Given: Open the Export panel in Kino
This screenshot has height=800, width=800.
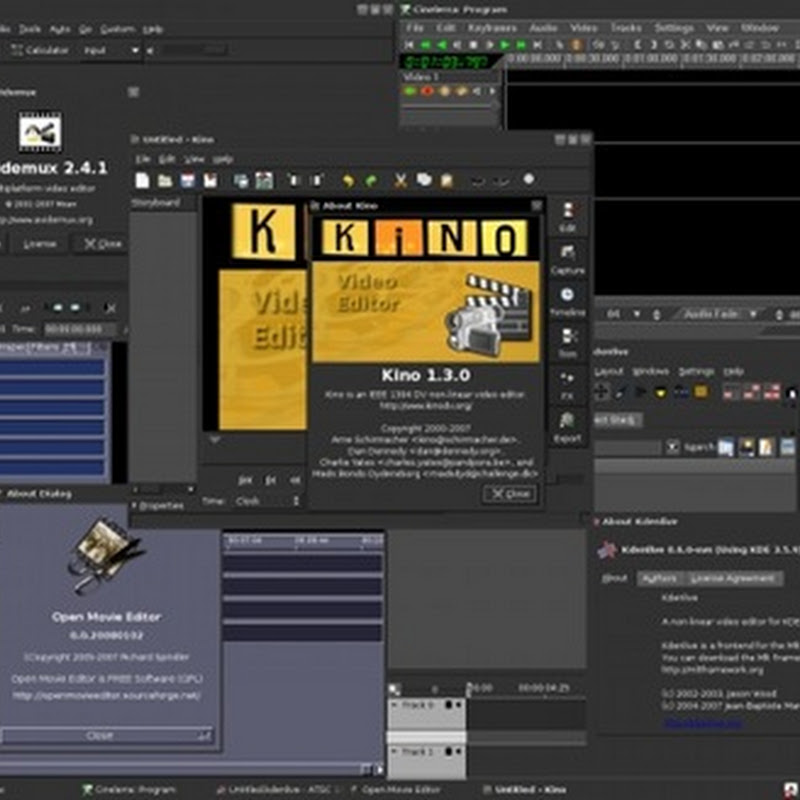Looking at the screenshot, I should coord(568,427).
